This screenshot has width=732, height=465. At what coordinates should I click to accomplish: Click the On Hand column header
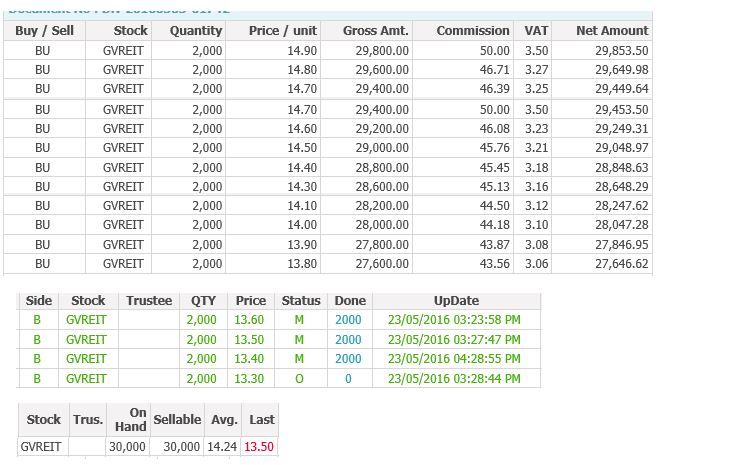click(130, 420)
